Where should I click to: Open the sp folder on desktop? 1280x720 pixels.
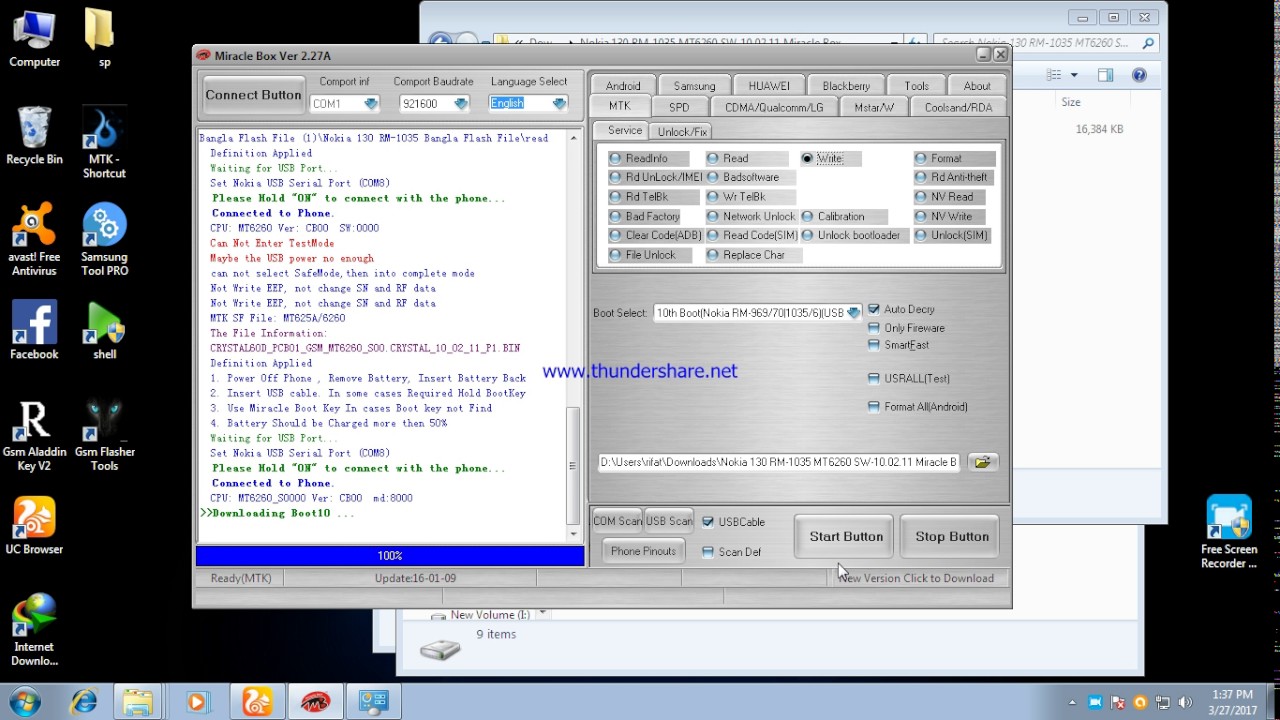[103, 39]
